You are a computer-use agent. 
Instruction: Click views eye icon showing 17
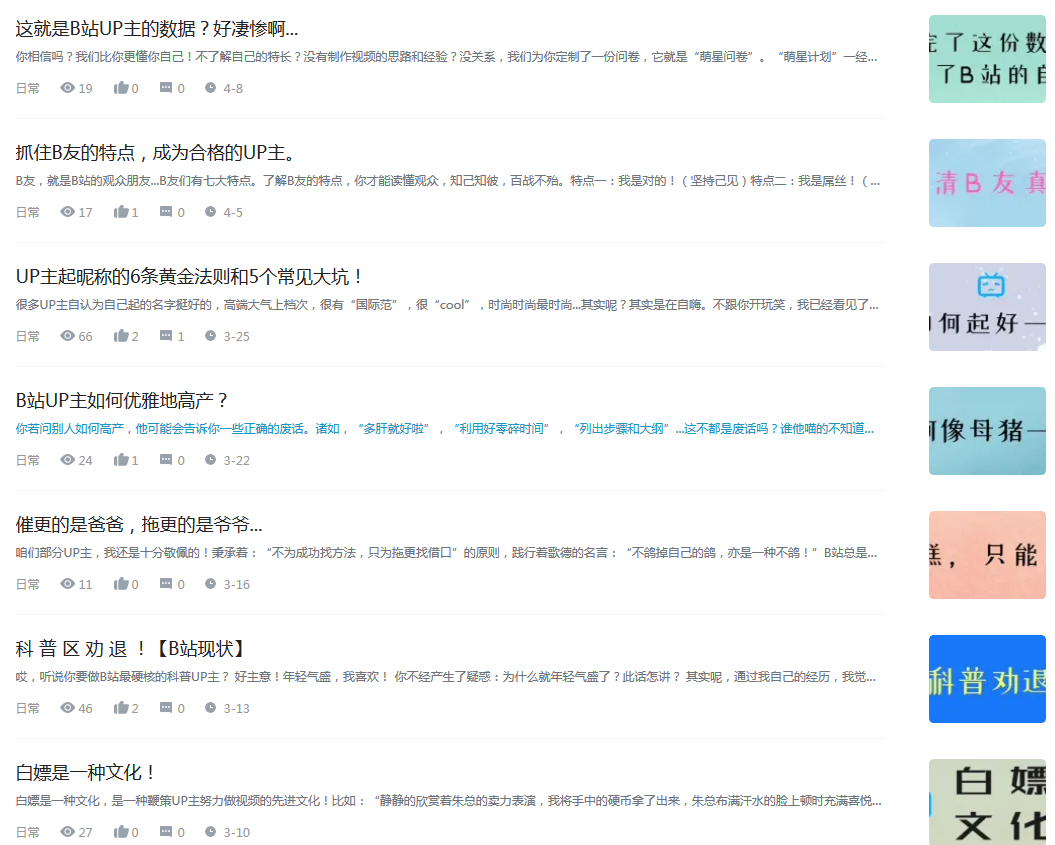pos(67,211)
